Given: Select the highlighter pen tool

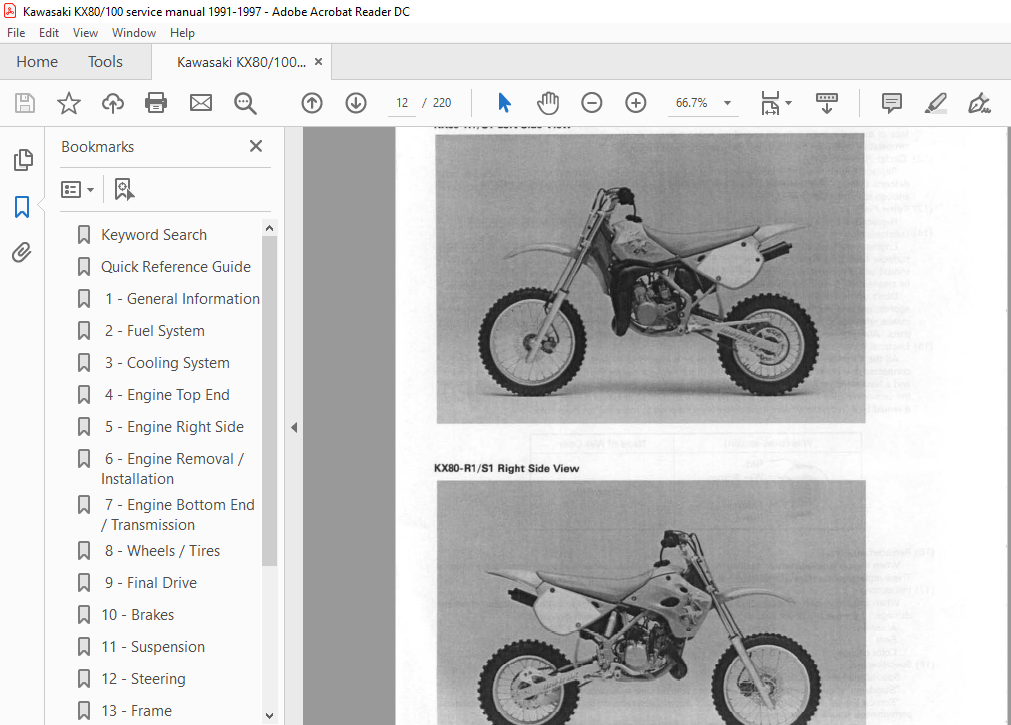Looking at the screenshot, I should 936,103.
